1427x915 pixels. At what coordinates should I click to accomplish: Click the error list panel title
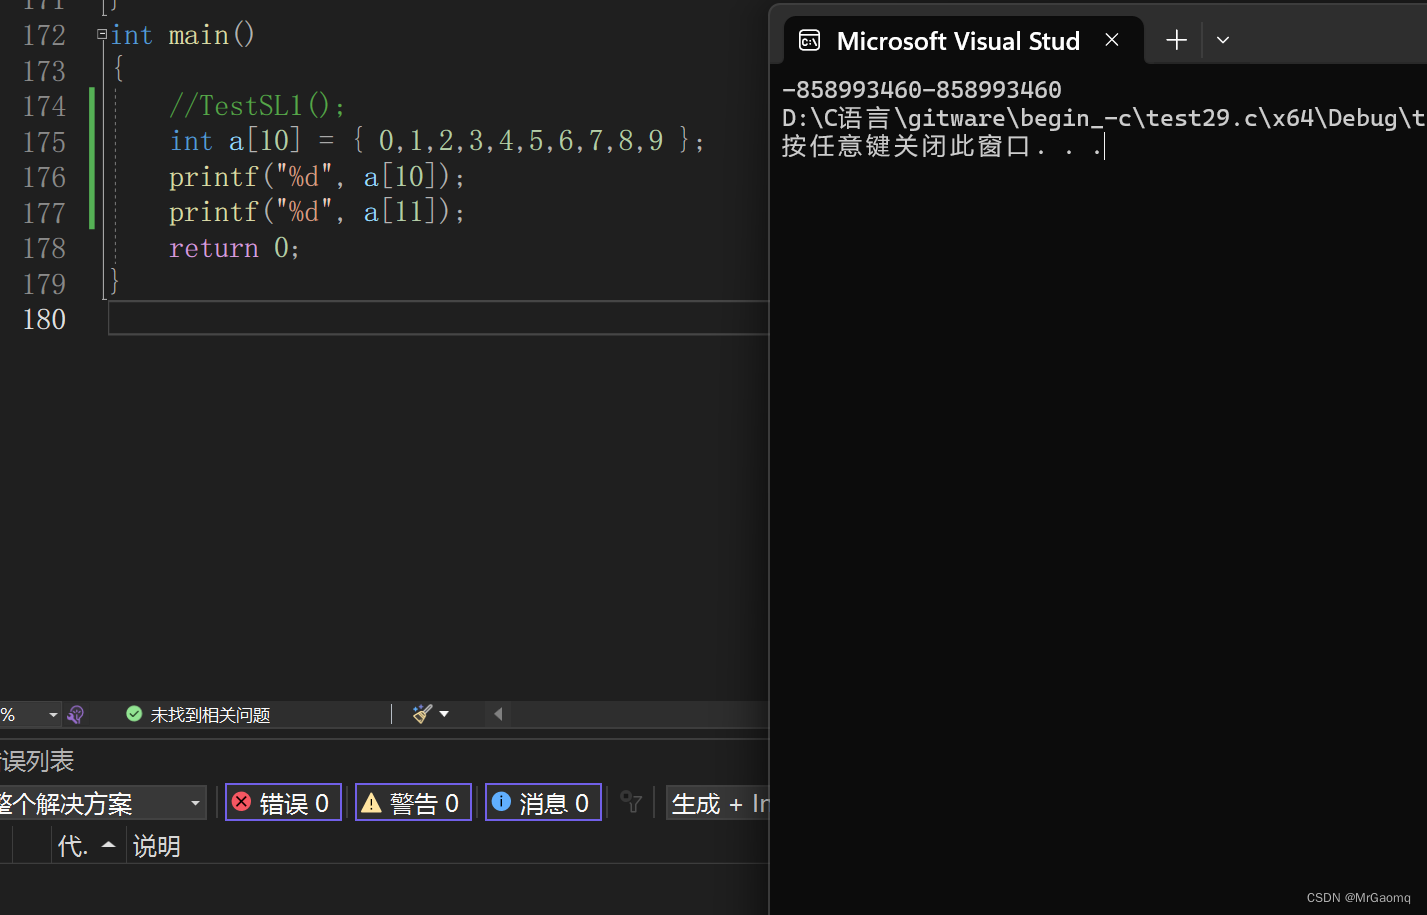tap(37, 761)
